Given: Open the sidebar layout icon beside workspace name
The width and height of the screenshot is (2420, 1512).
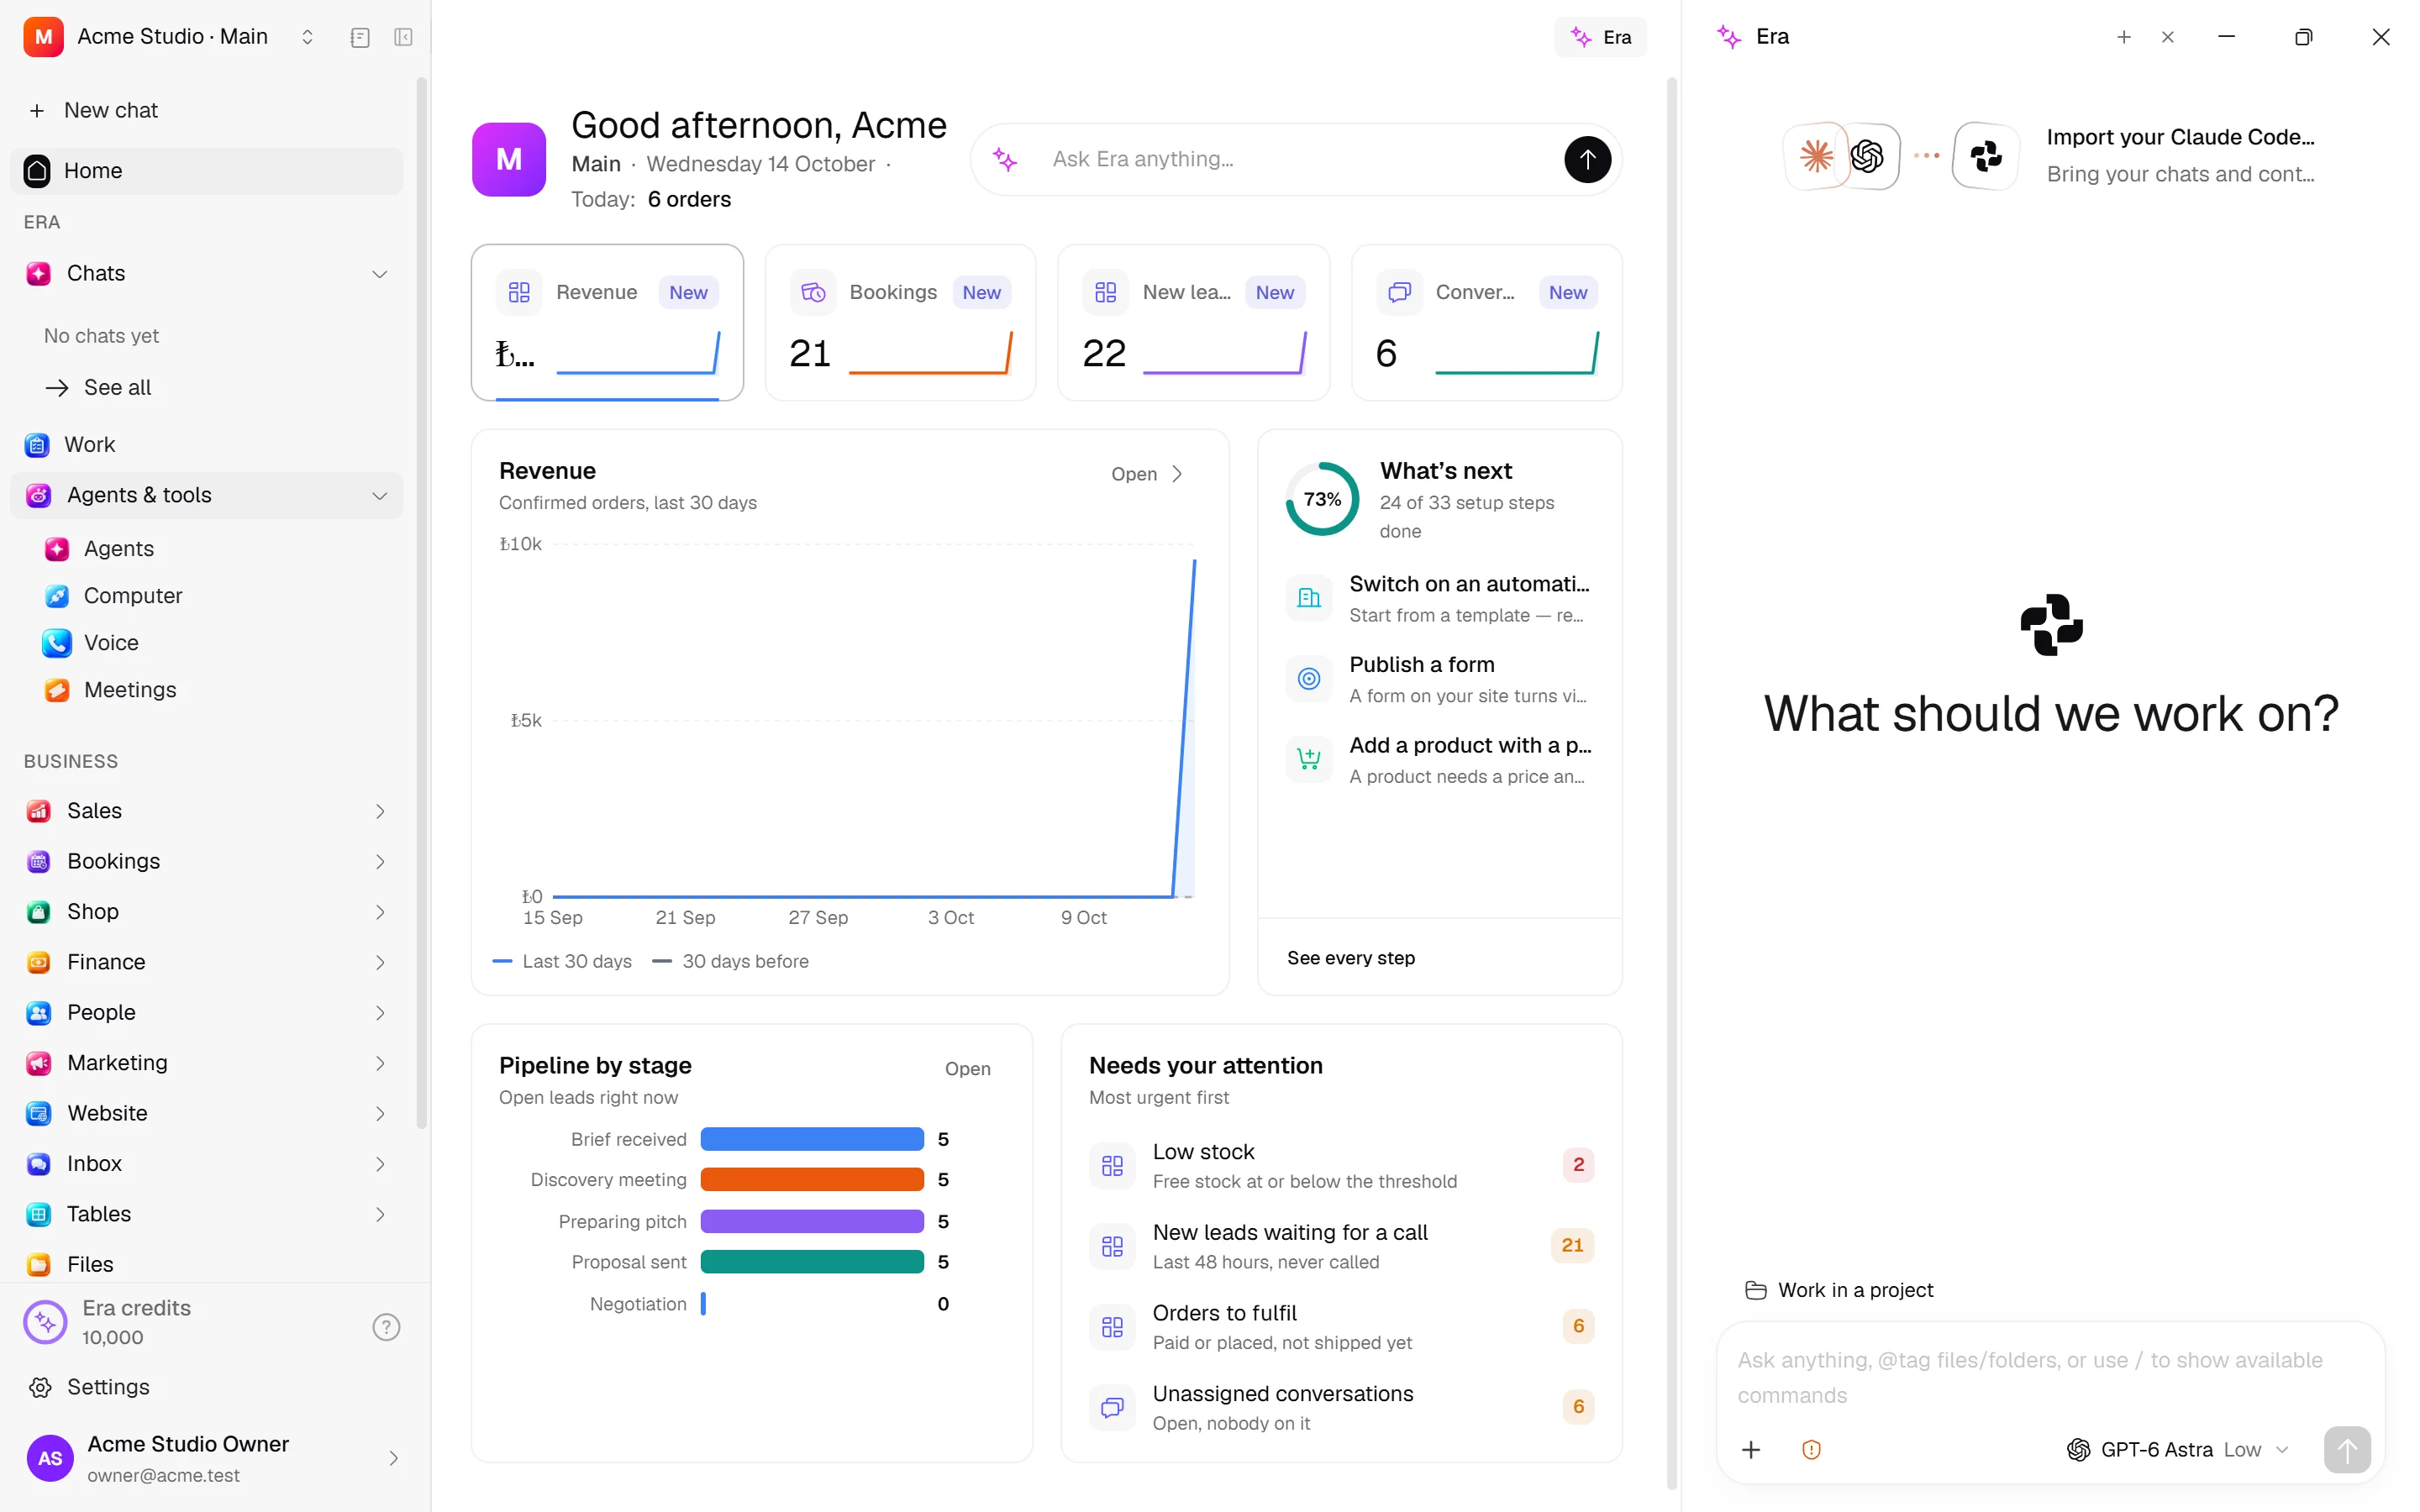Looking at the screenshot, I should (x=360, y=37).
